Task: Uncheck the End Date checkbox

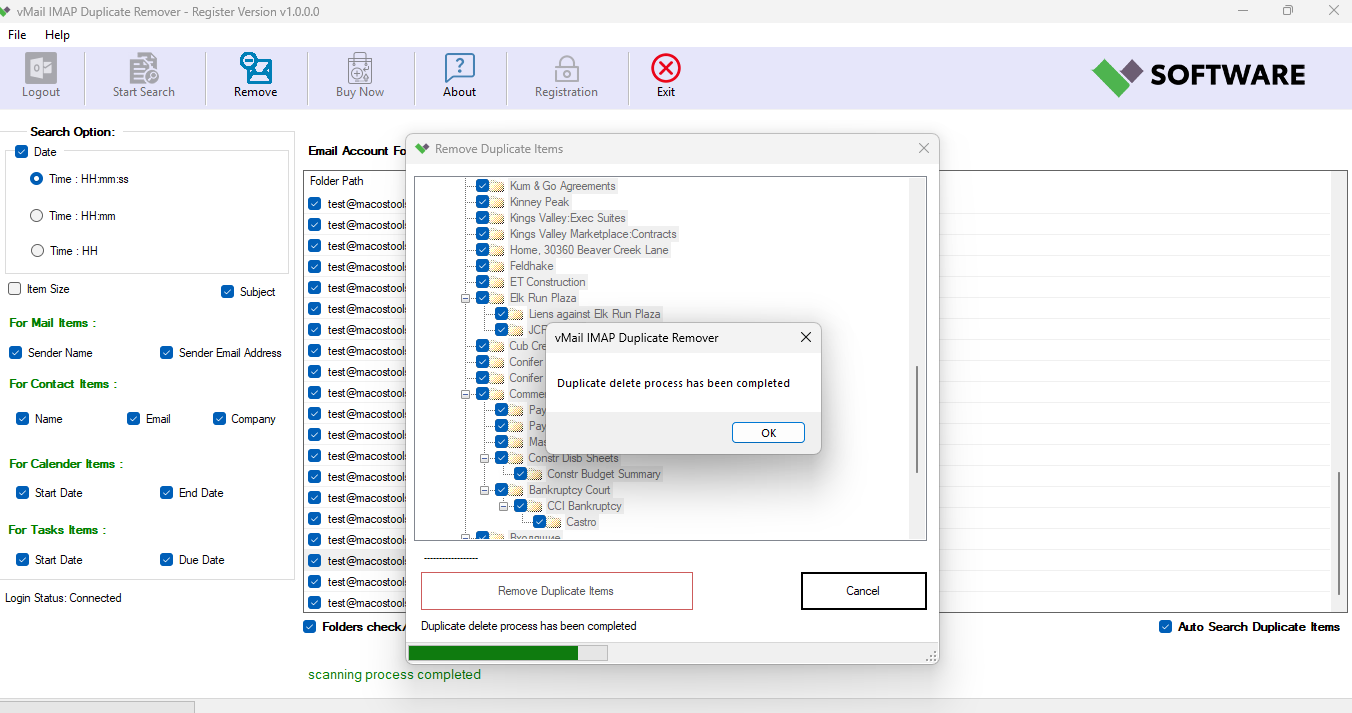Action: tap(166, 493)
